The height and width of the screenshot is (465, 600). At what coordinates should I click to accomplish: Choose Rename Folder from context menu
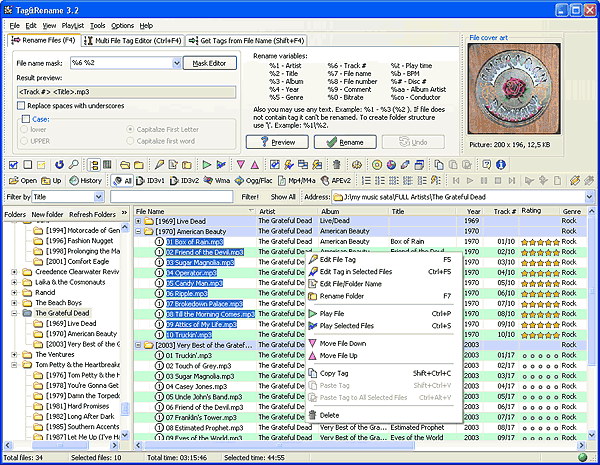[342, 295]
